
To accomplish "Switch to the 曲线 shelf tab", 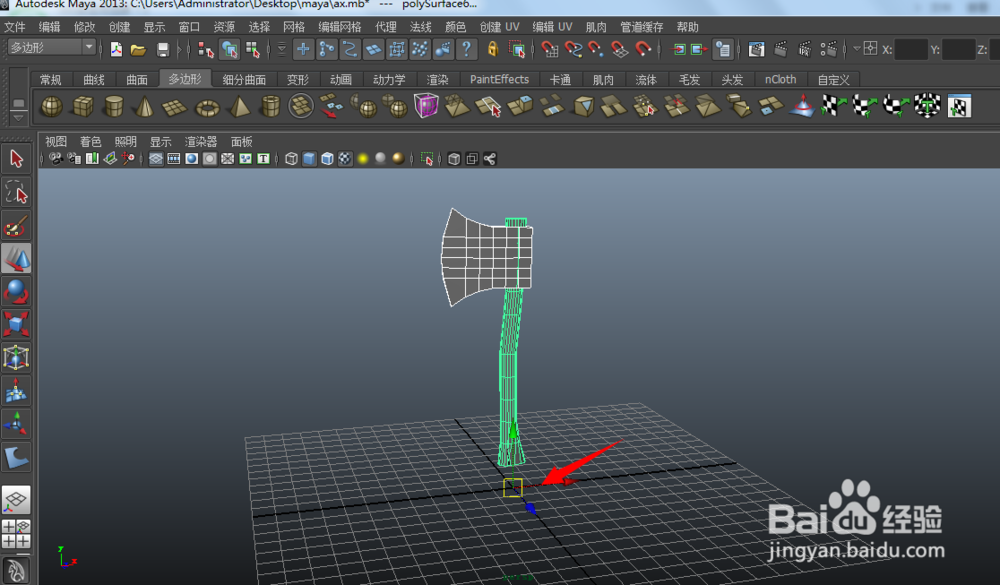I will [x=94, y=79].
